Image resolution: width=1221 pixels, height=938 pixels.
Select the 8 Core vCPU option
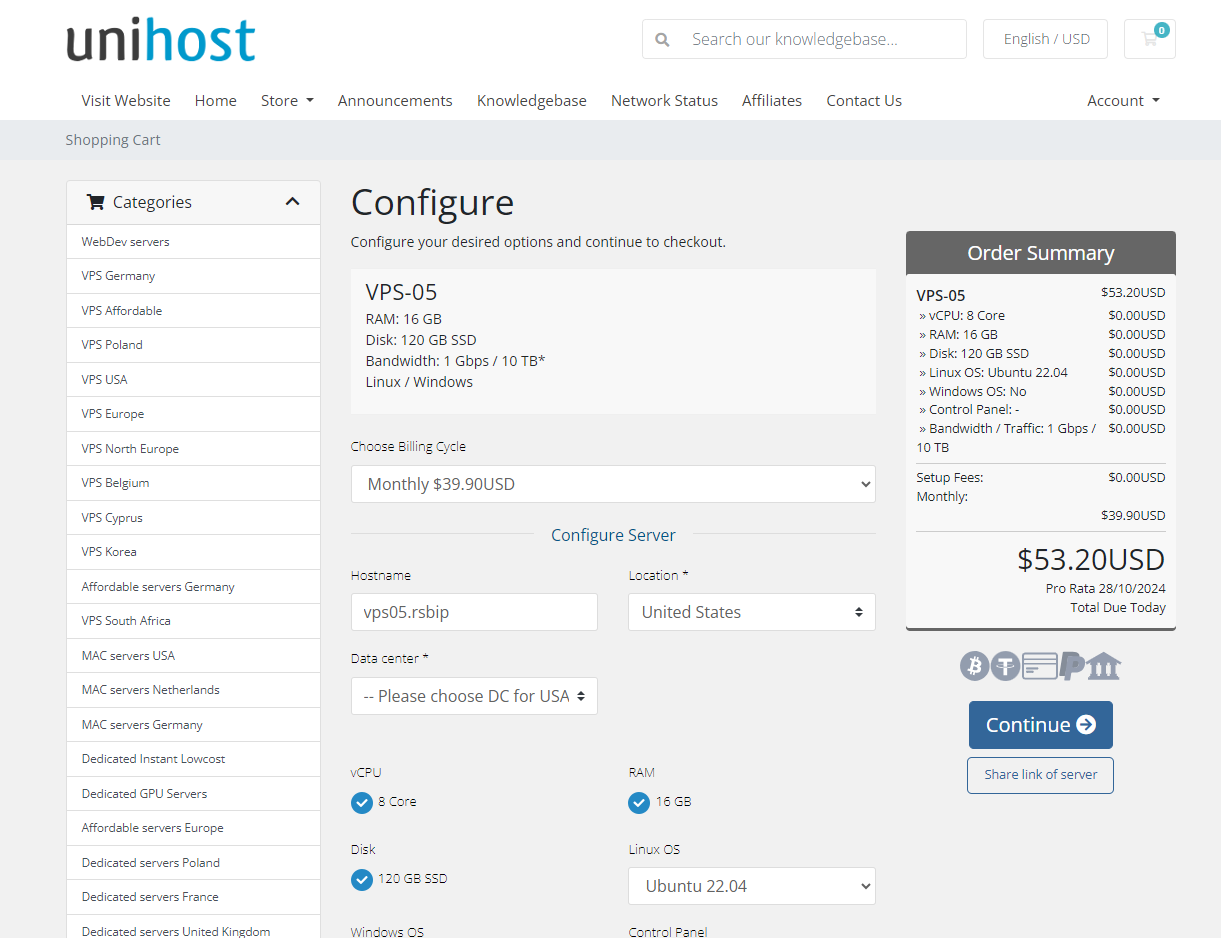pos(362,802)
